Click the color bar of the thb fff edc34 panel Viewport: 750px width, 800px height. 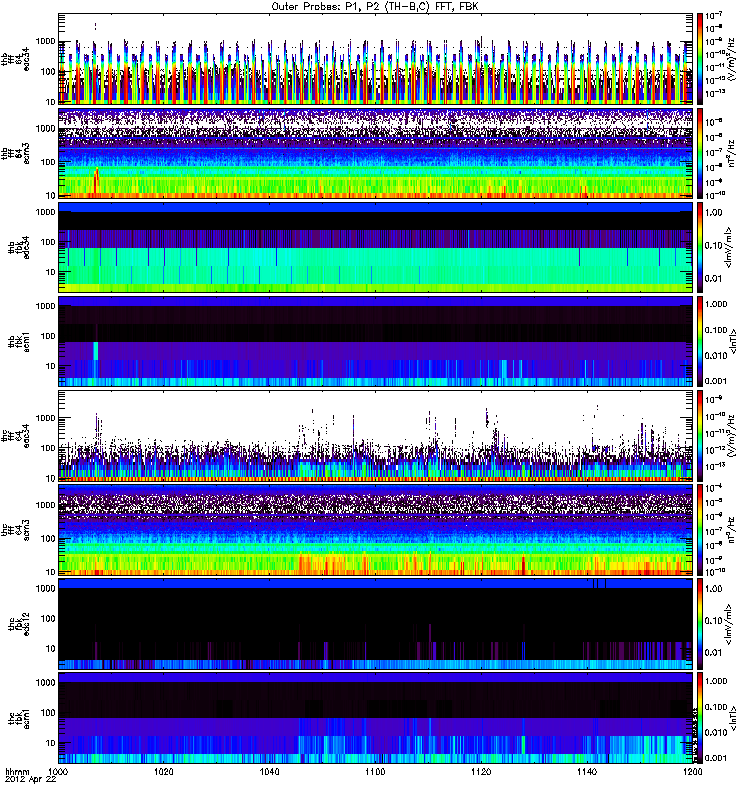pos(700,59)
